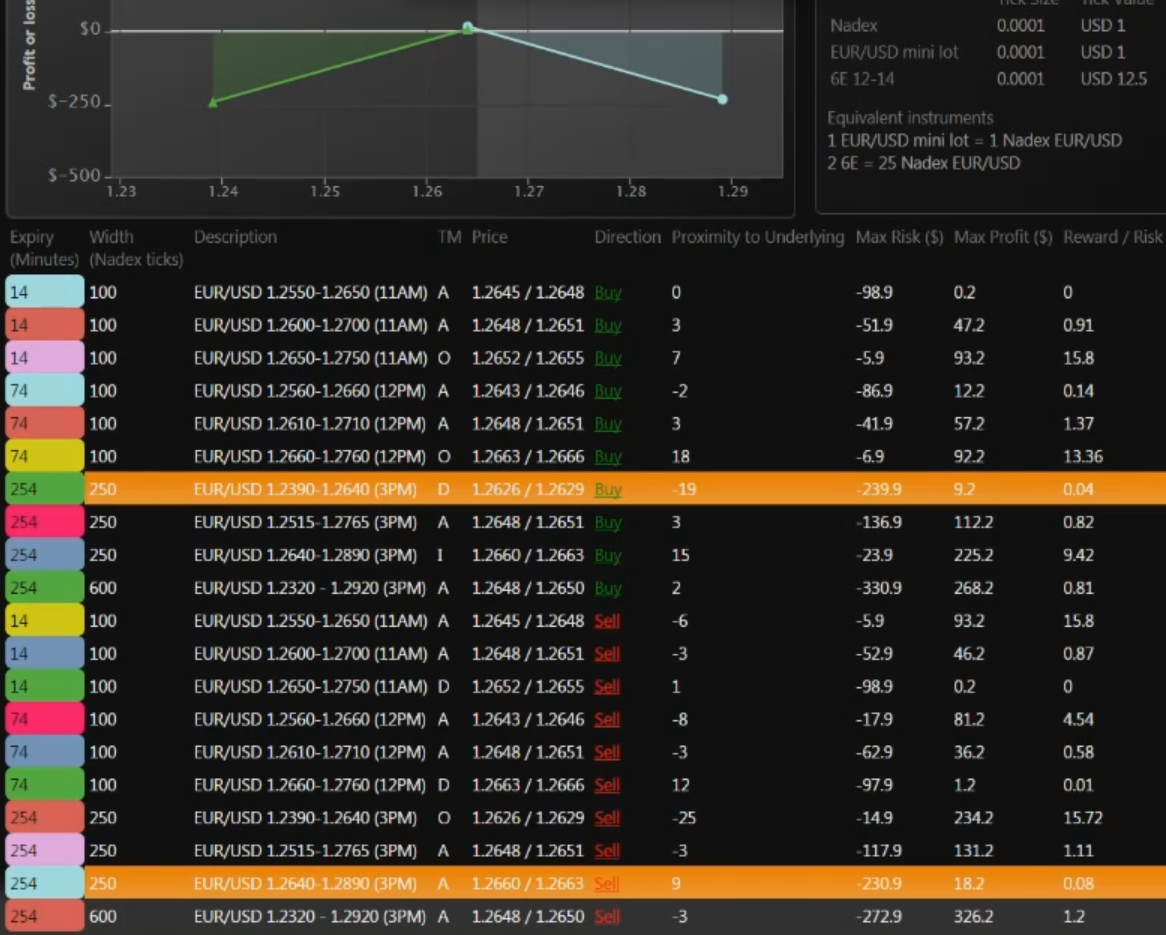Click the Max Risk ($) column header
This screenshot has width=1166, height=935.
pyautogui.click(x=899, y=237)
